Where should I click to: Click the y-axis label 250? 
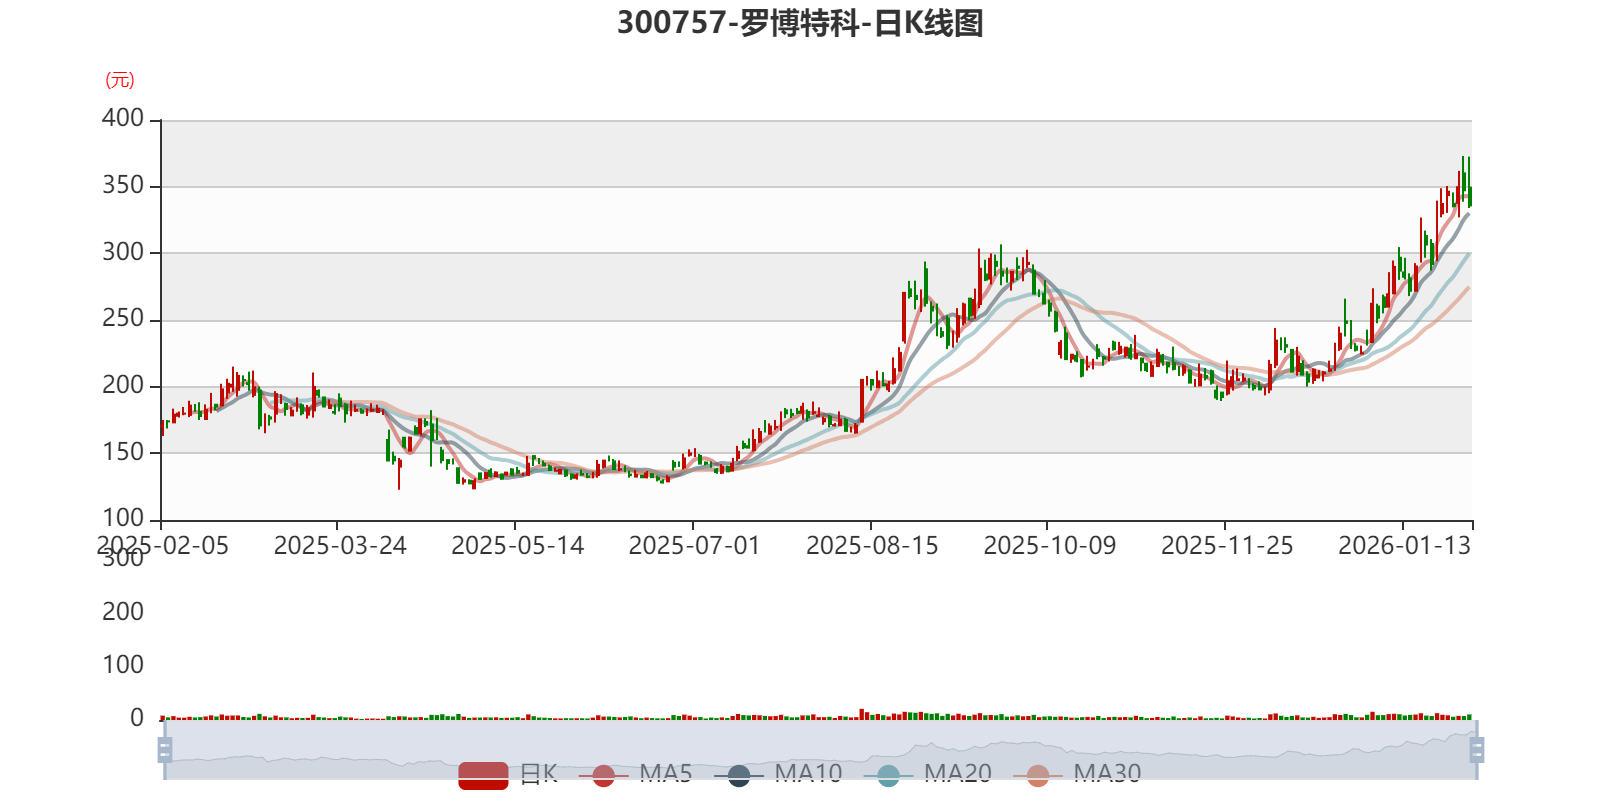click(x=123, y=319)
